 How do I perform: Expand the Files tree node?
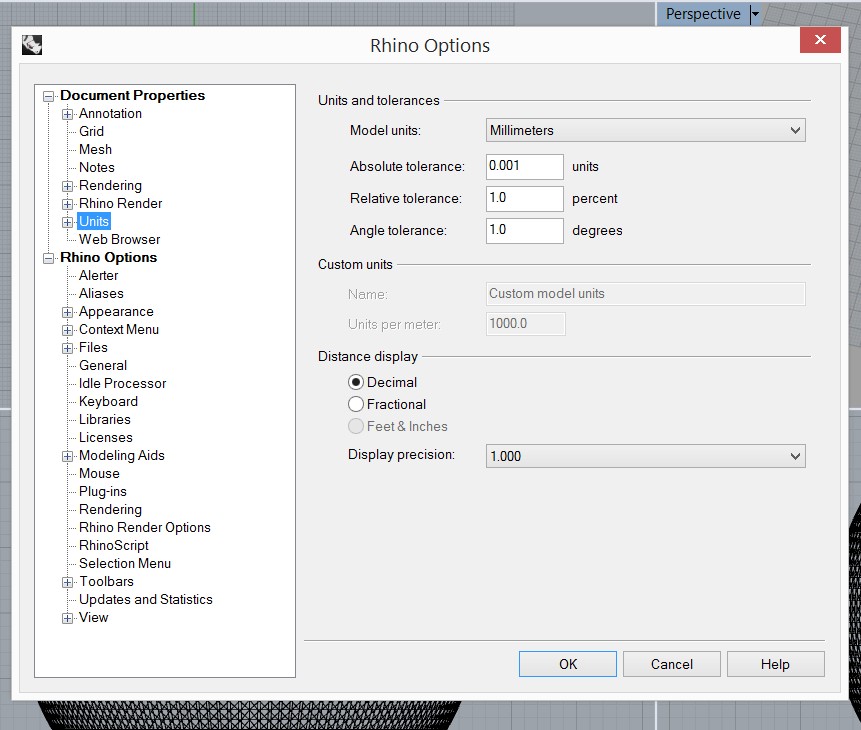tap(68, 348)
